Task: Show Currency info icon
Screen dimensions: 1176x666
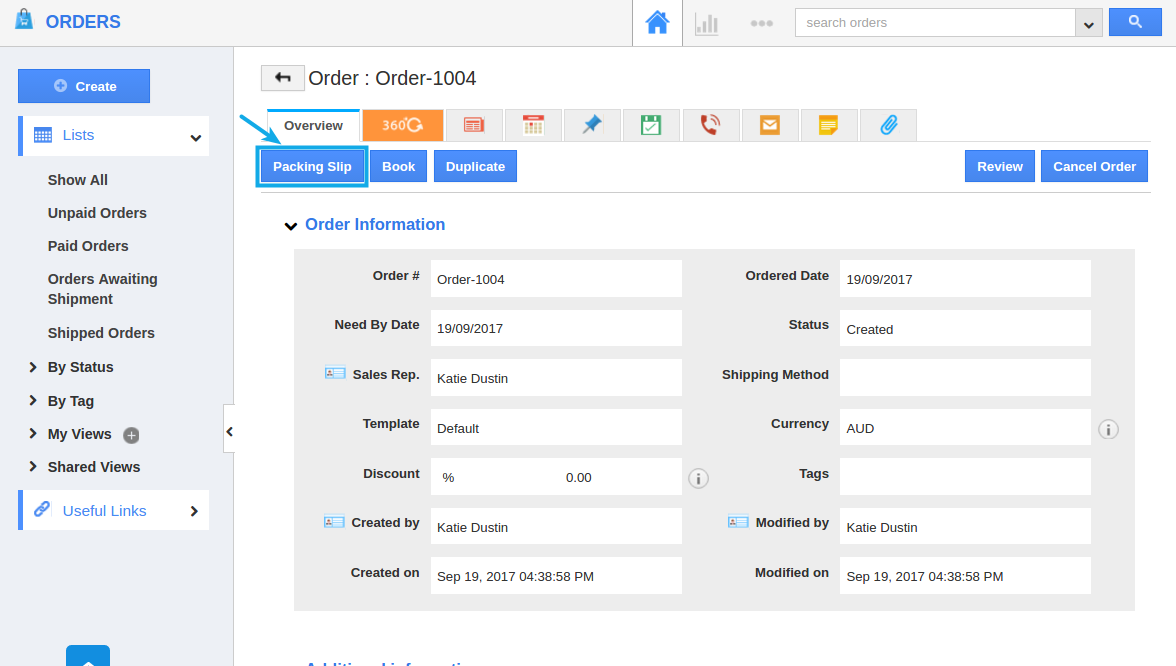Action: pyautogui.click(x=1108, y=429)
